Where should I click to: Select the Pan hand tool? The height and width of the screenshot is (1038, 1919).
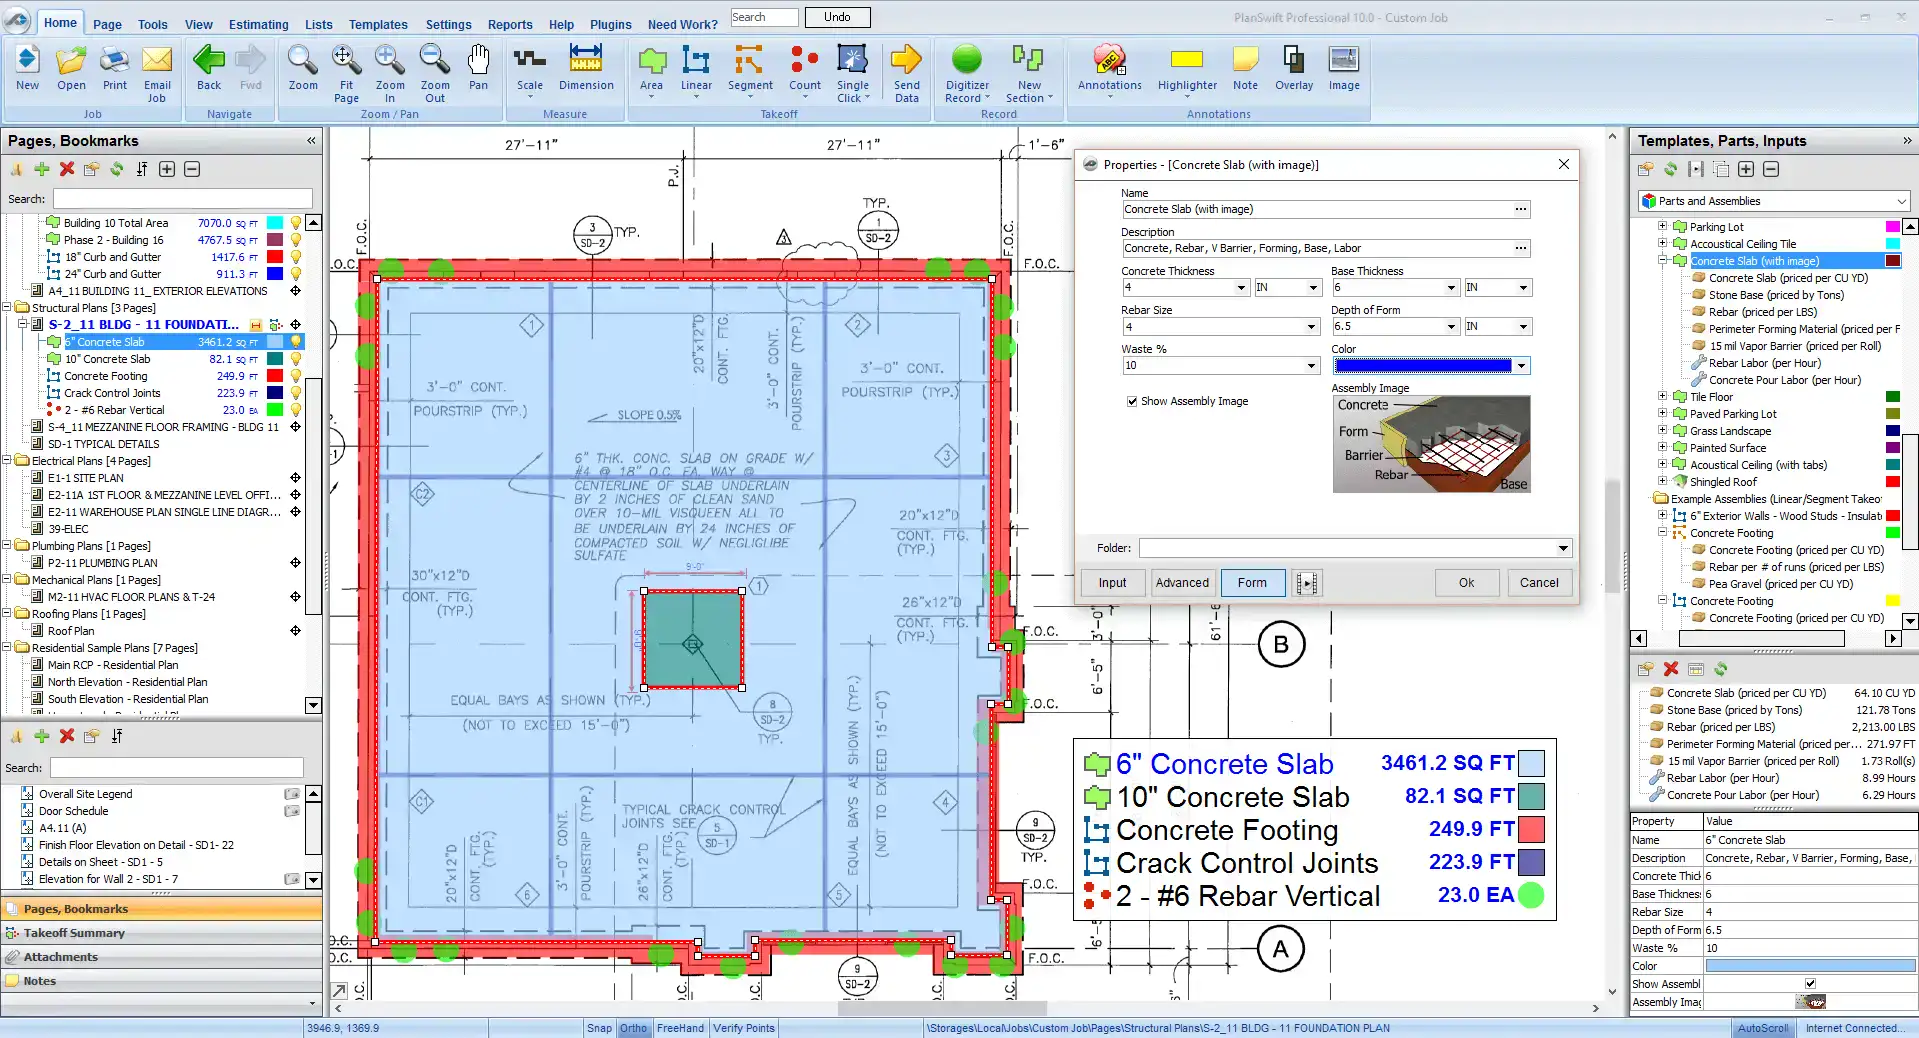click(x=479, y=68)
